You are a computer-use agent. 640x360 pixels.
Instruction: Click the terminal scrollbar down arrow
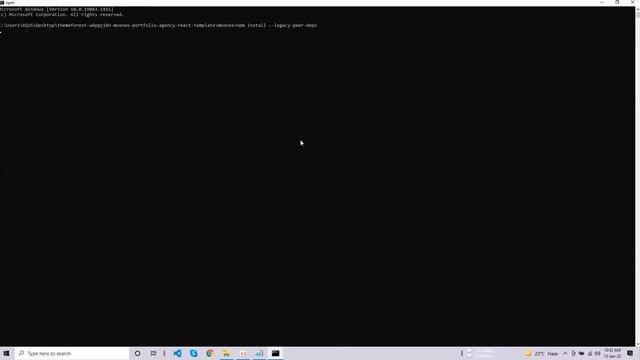click(637, 344)
